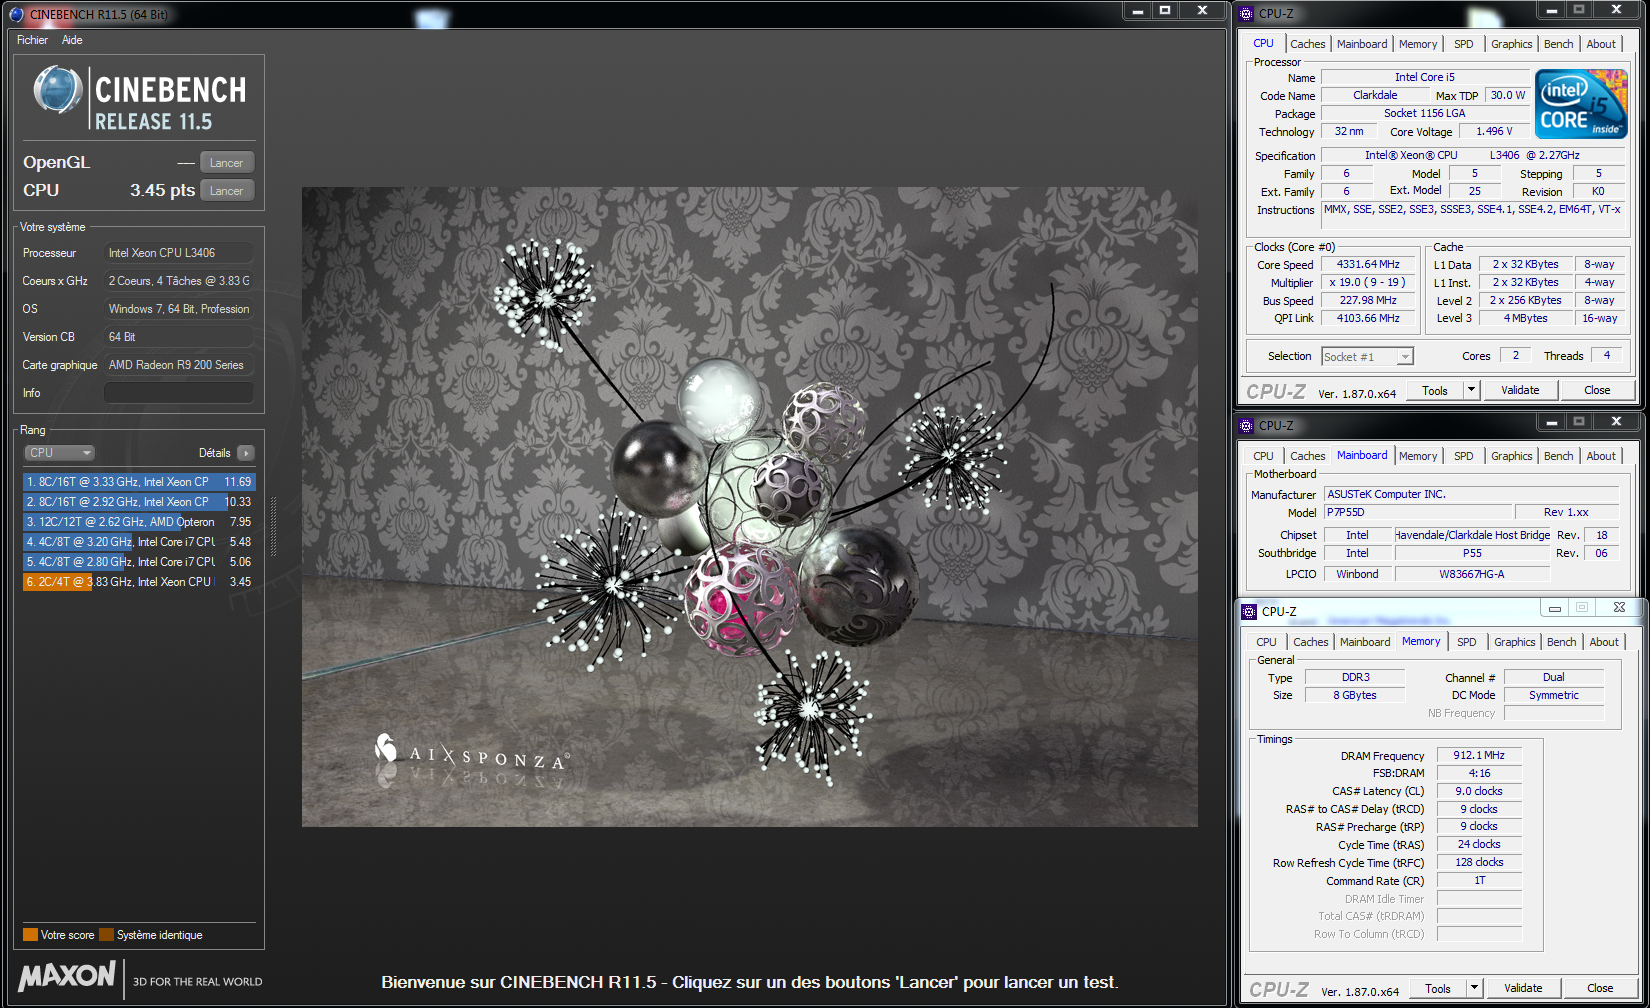
Task: Maximize the Cinebench window
Action: [1165, 10]
